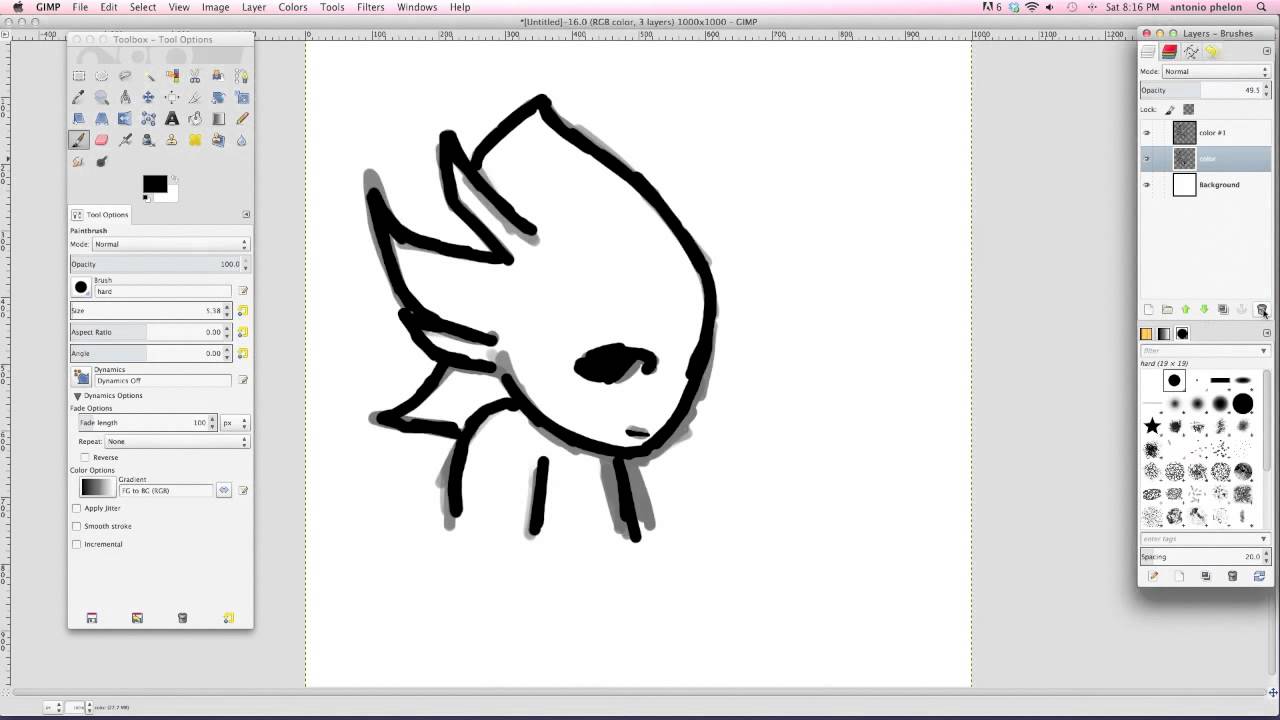Viewport: 1280px width, 720px height.
Task: Select the large black circle brush thumbnail
Action: click(x=1243, y=404)
